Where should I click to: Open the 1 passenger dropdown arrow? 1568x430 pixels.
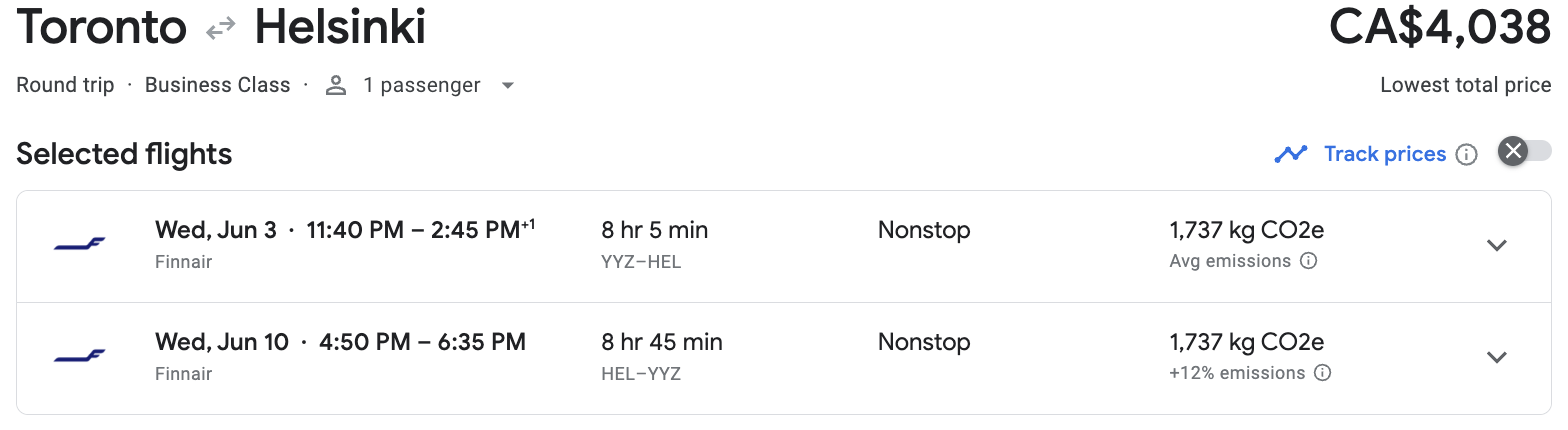click(x=507, y=86)
